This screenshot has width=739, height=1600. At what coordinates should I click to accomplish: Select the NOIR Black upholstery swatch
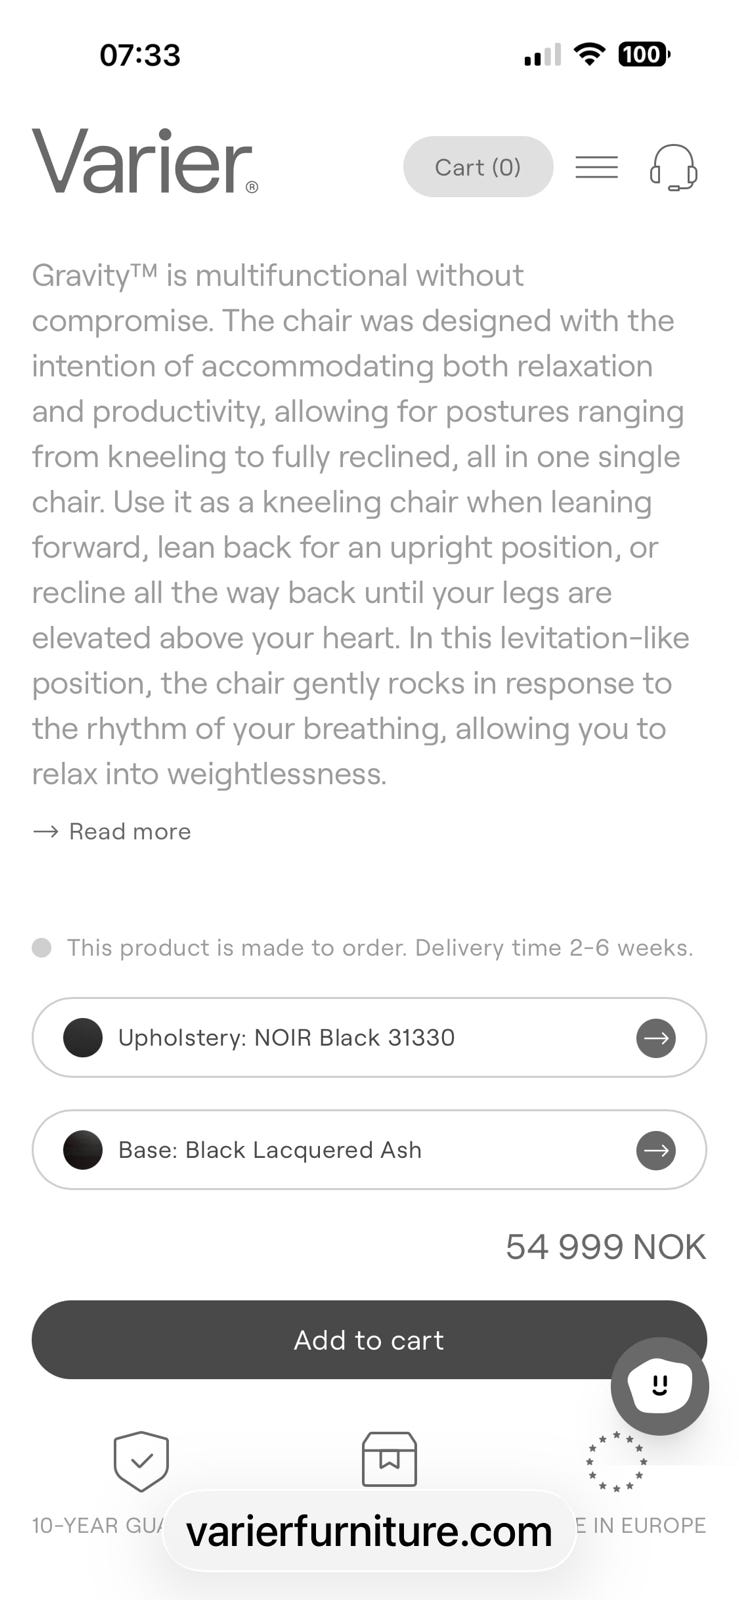[83, 1038]
